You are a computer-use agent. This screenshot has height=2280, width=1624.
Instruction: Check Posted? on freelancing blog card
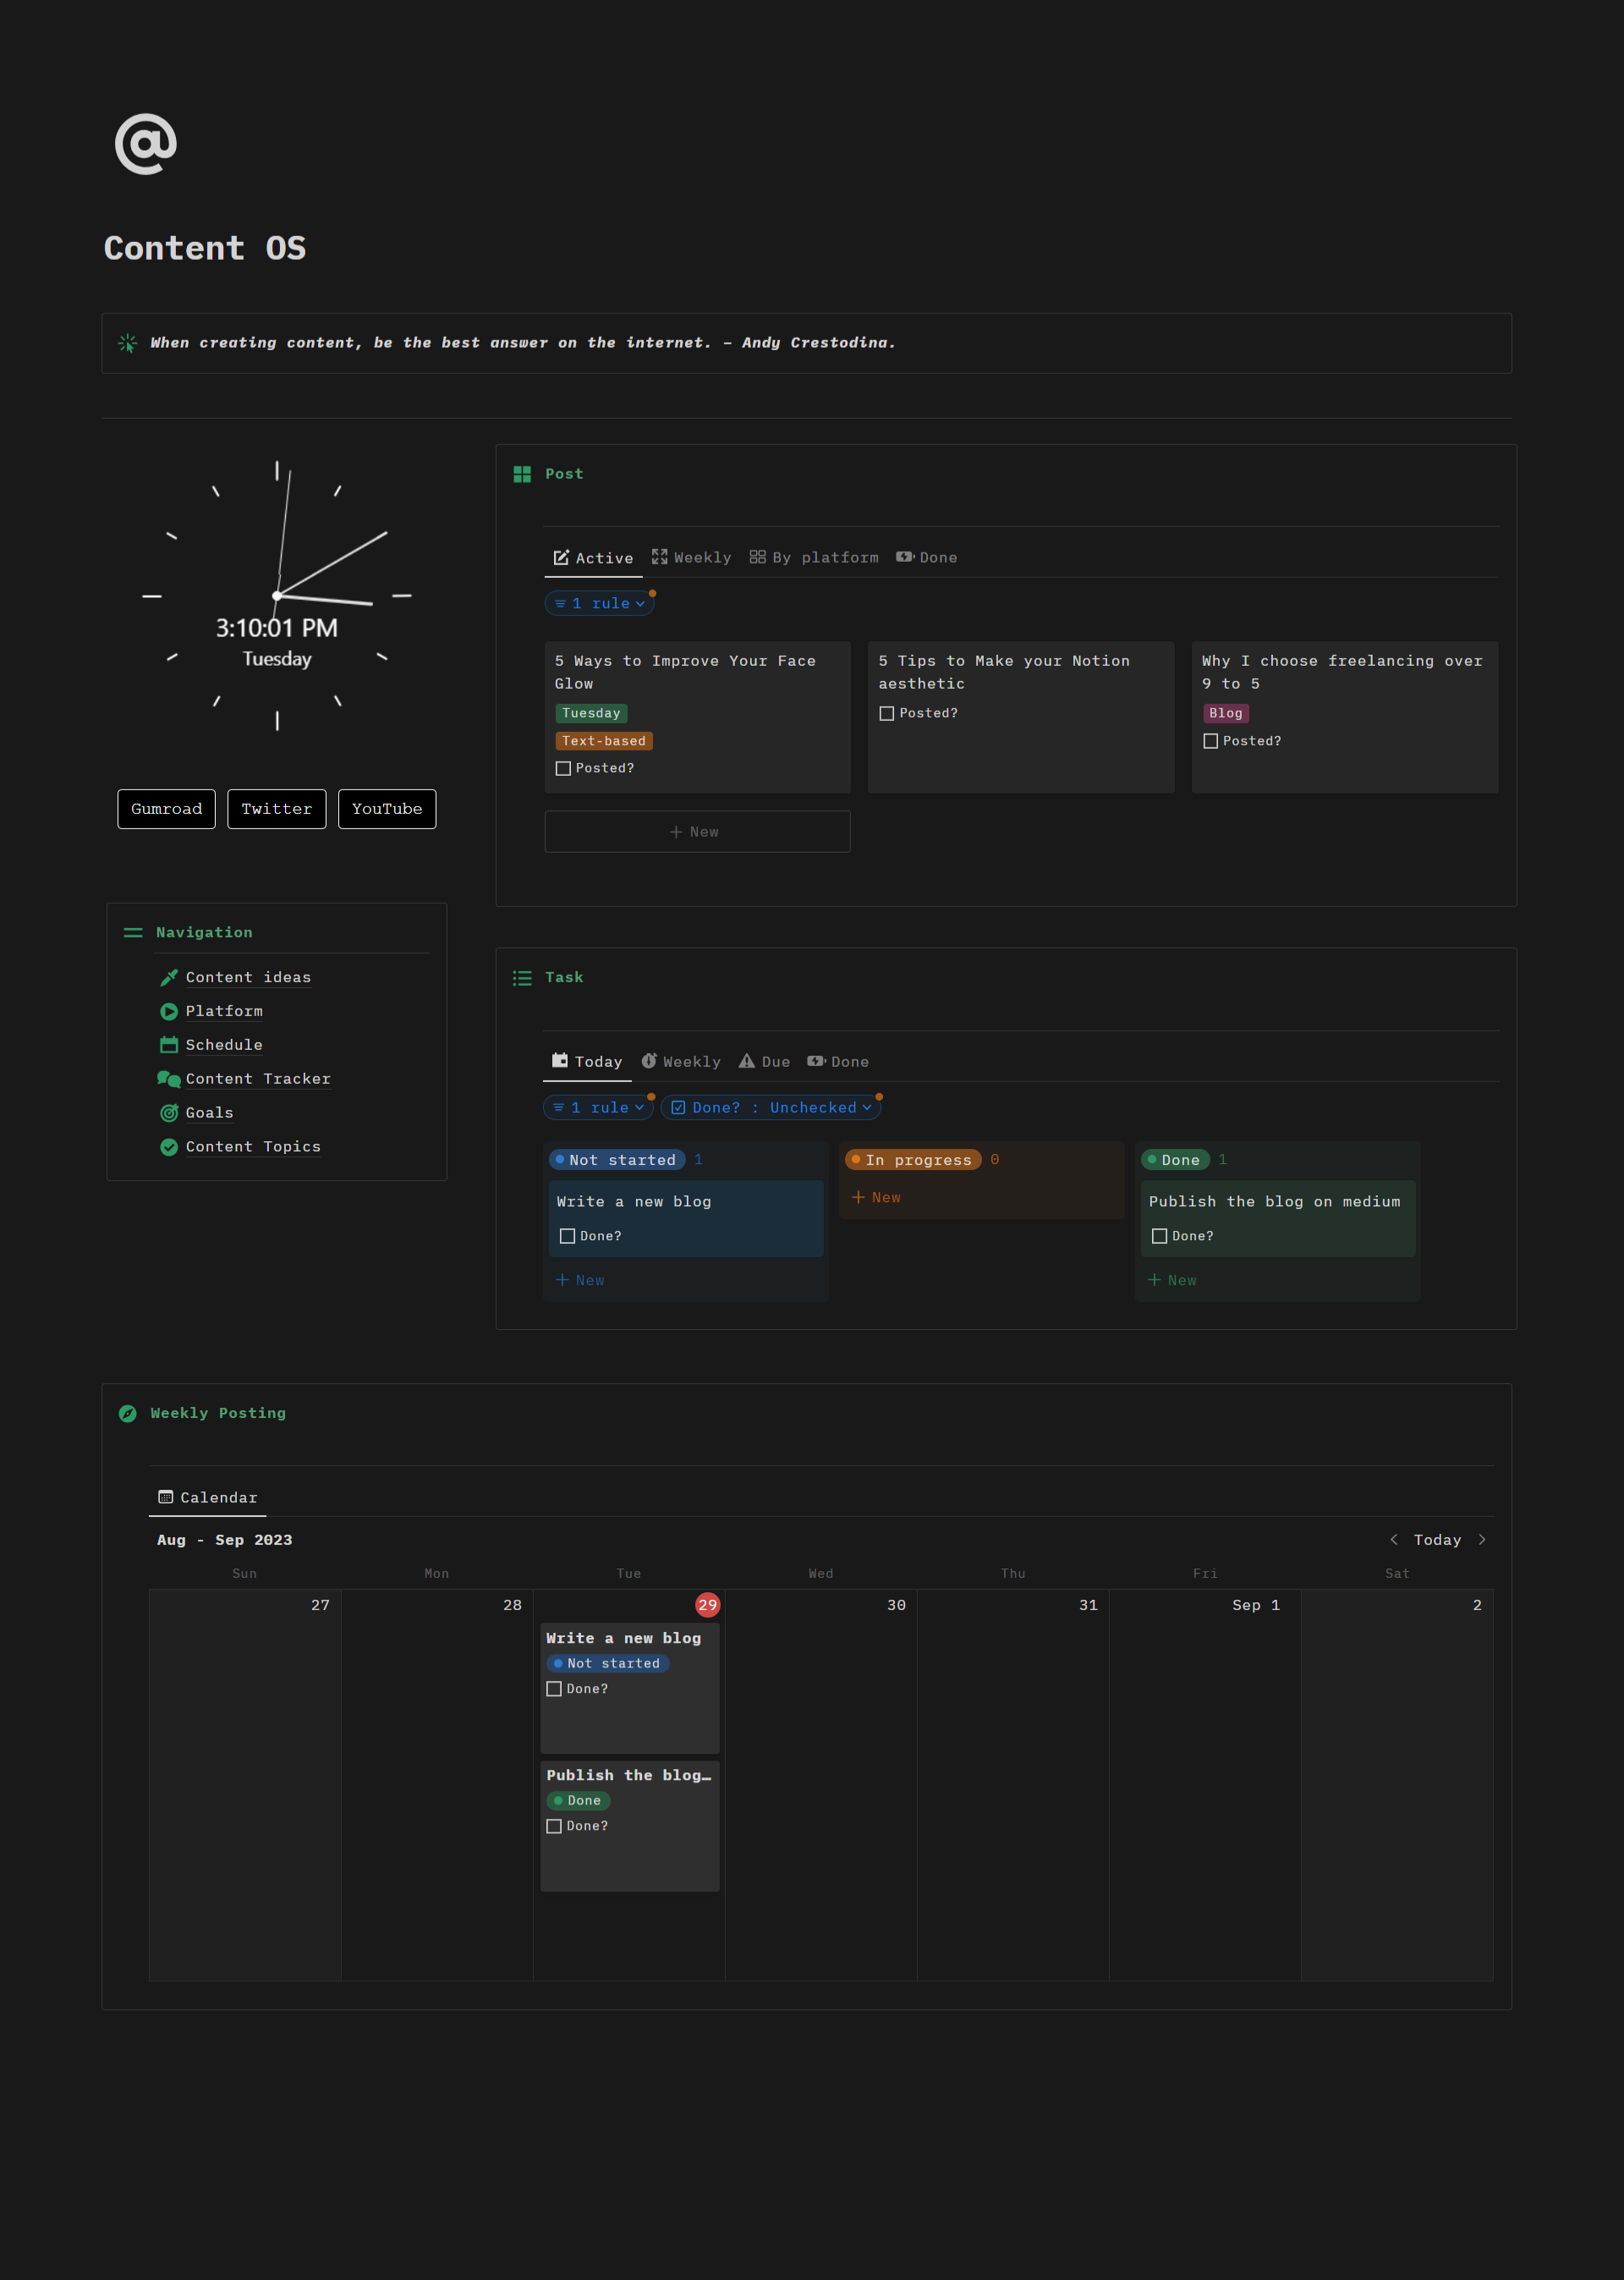click(x=1210, y=741)
